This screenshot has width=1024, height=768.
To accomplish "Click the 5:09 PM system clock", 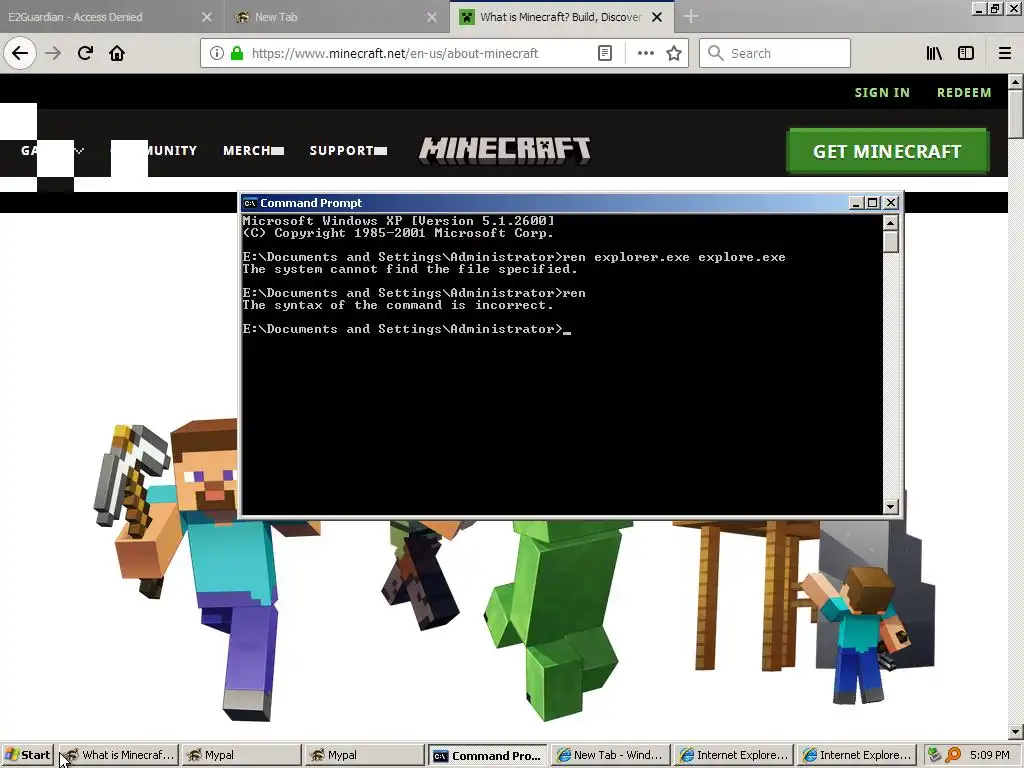I will pos(989,755).
